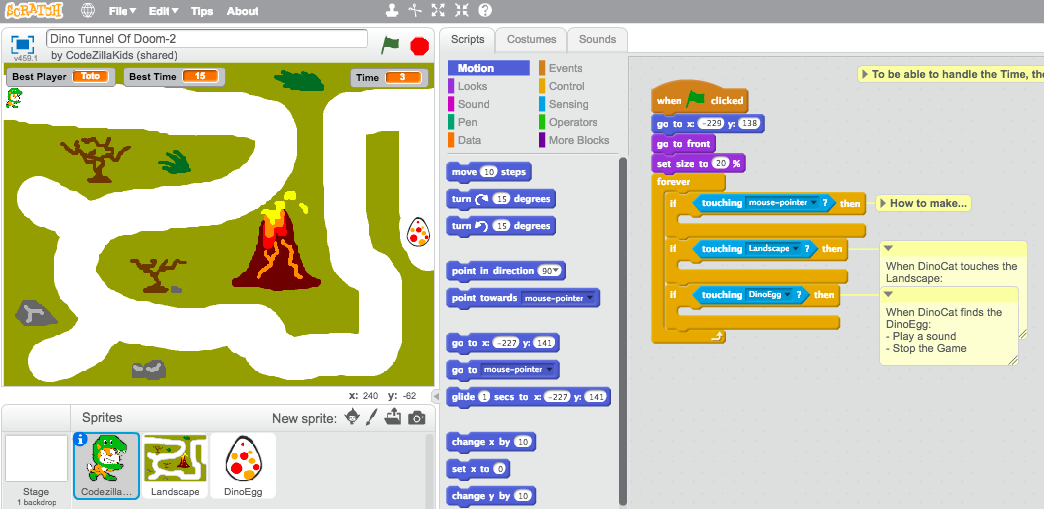The width and height of the screenshot is (1044, 509).
Task: Click the project title field
Action: point(206,39)
